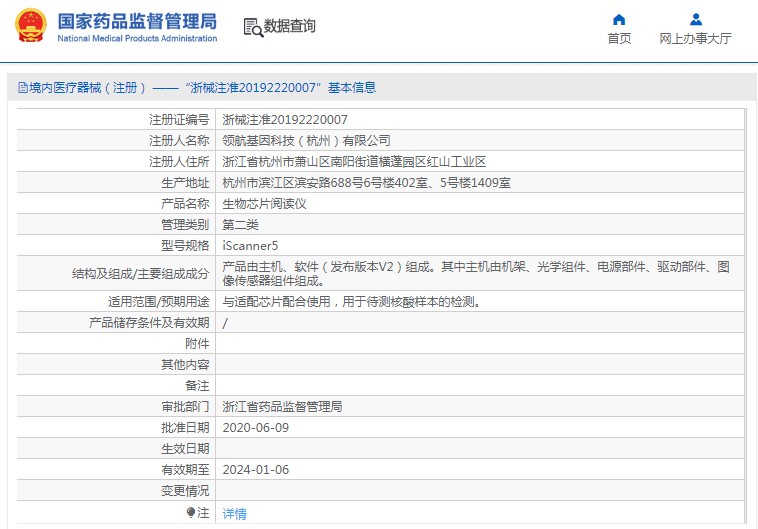Screen dimensions: 758x529
Task: Click the 注册人住所 row label
Action: (x=179, y=162)
